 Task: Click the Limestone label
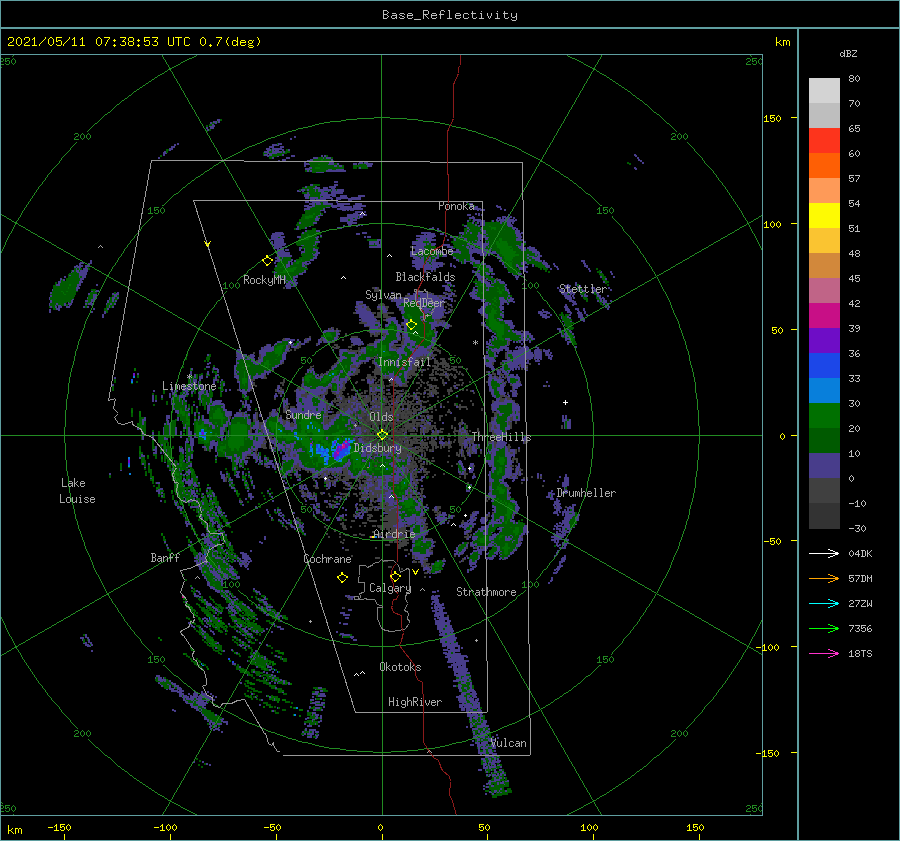coord(189,386)
